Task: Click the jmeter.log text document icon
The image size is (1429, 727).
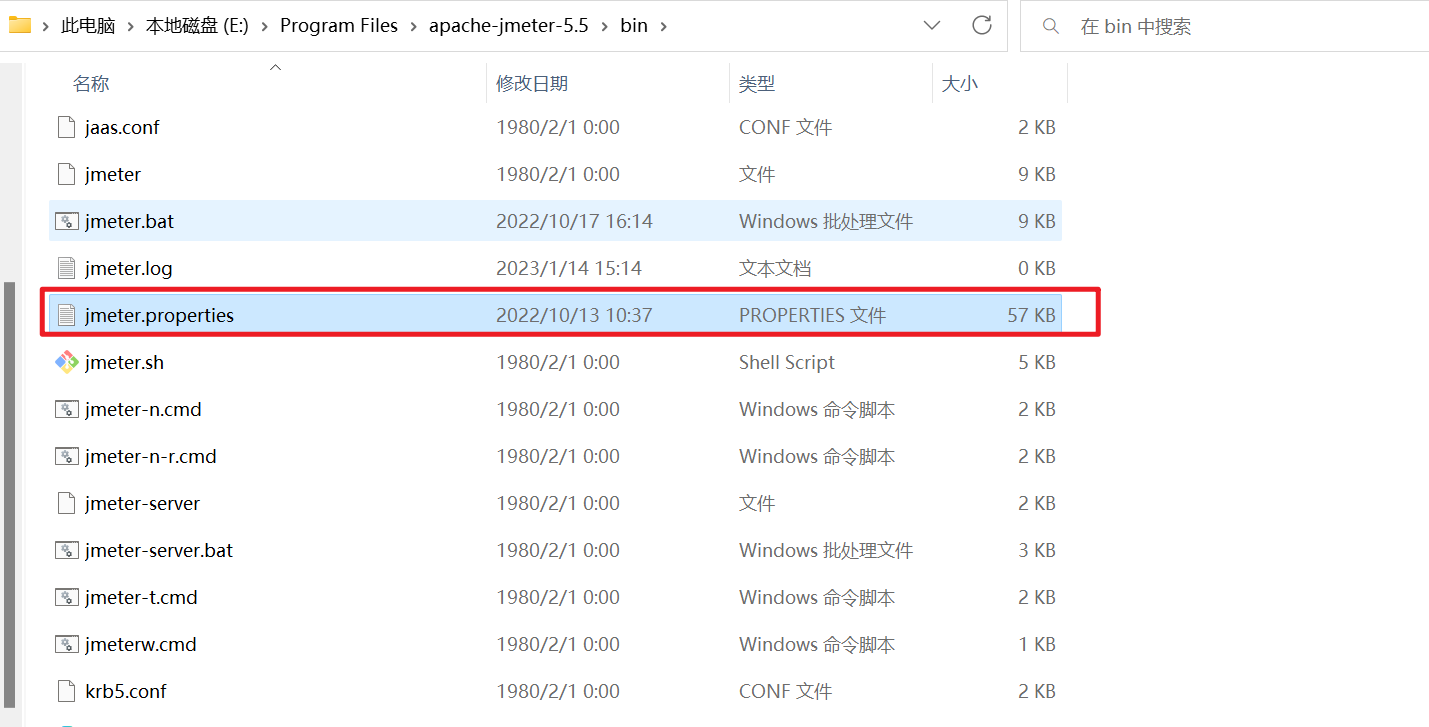Action: point(66,268)
